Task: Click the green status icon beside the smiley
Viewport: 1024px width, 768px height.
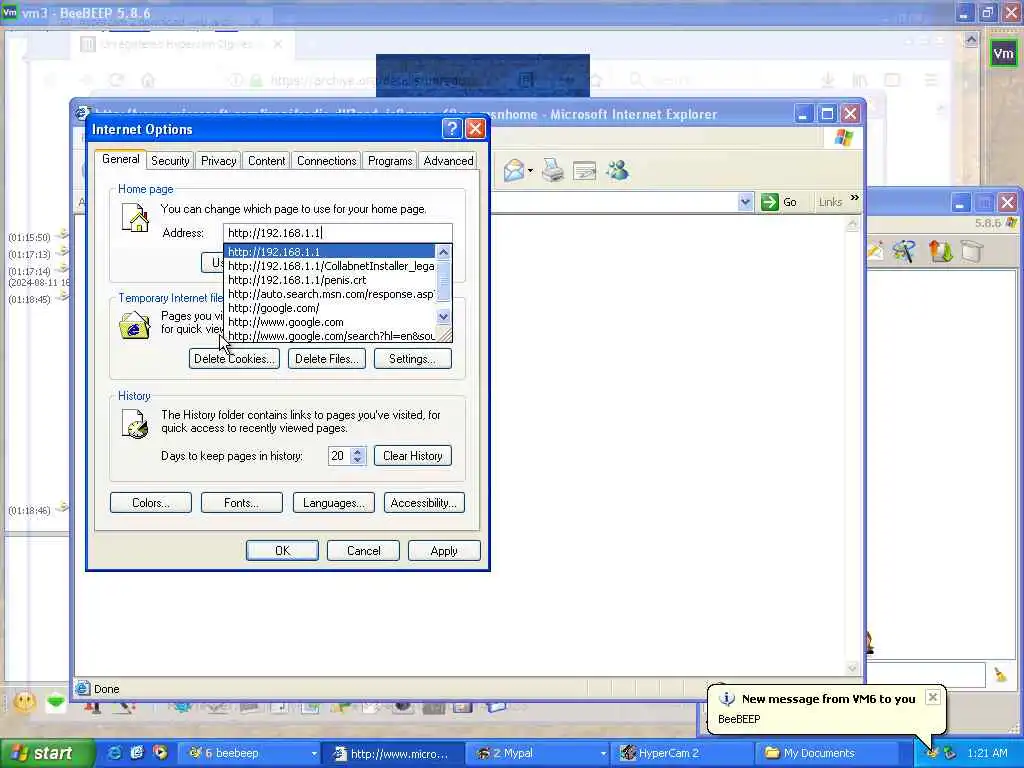Action: click(56, 702)
